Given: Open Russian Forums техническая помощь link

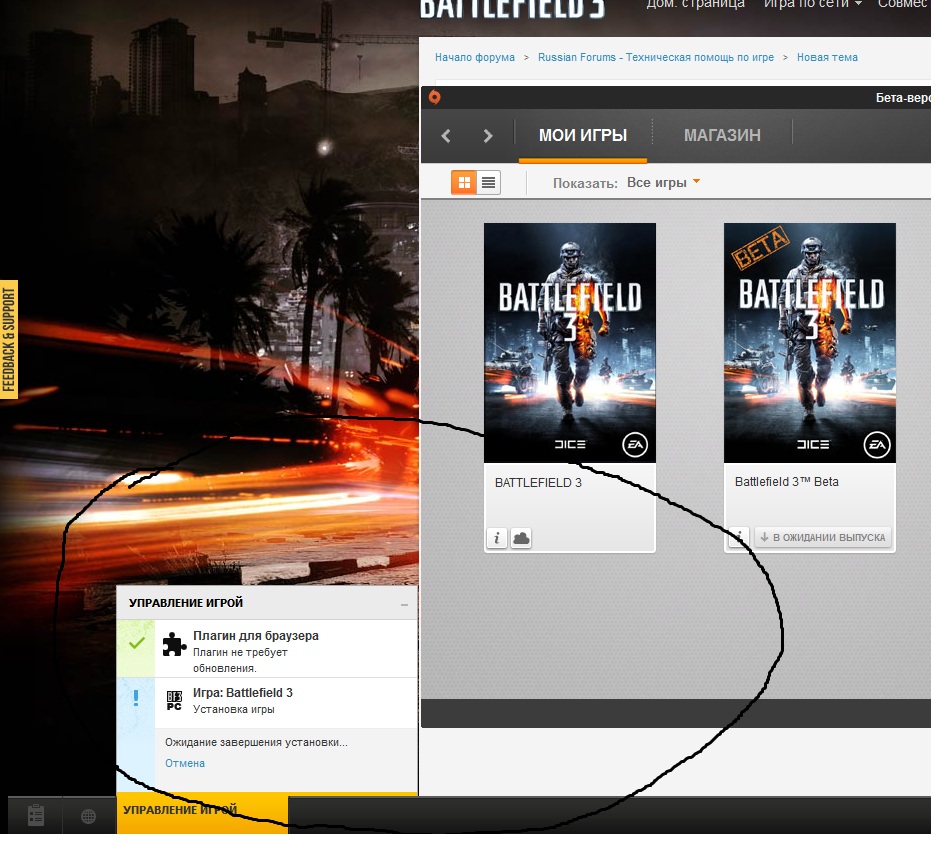Looking at the screenshot, I should (656, 57).
